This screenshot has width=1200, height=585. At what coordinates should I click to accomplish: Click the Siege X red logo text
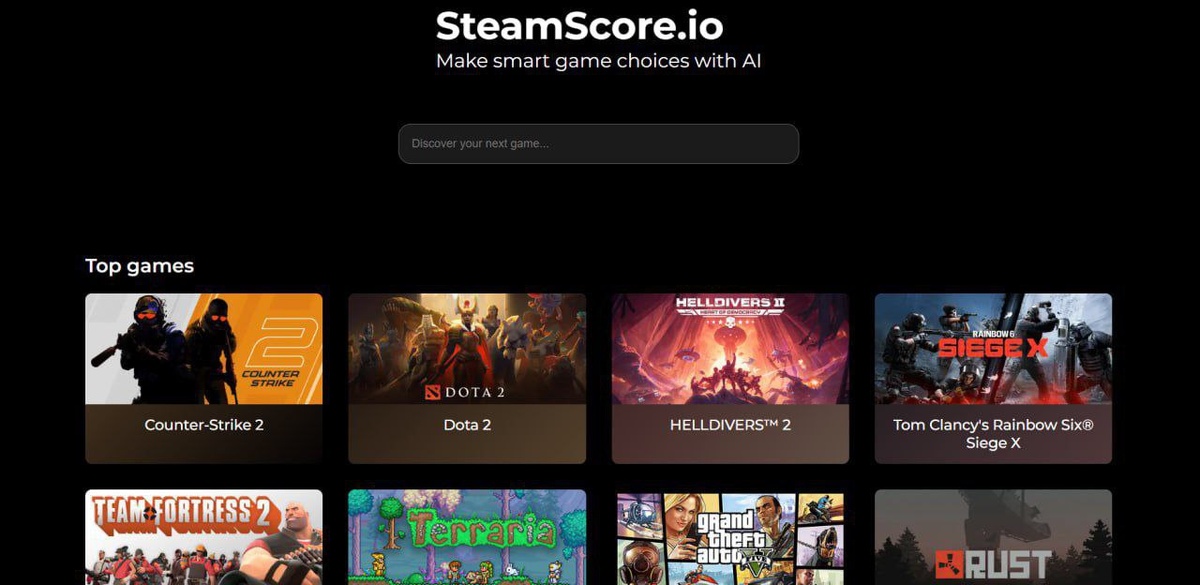point(993,347)
